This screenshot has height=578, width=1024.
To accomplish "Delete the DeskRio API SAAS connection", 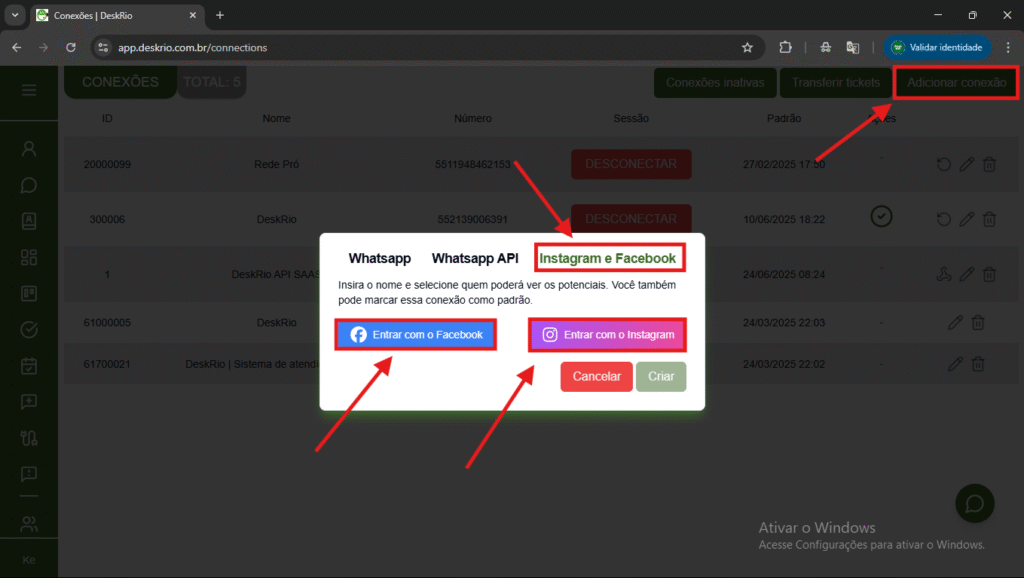I will [x=989, y=274].
